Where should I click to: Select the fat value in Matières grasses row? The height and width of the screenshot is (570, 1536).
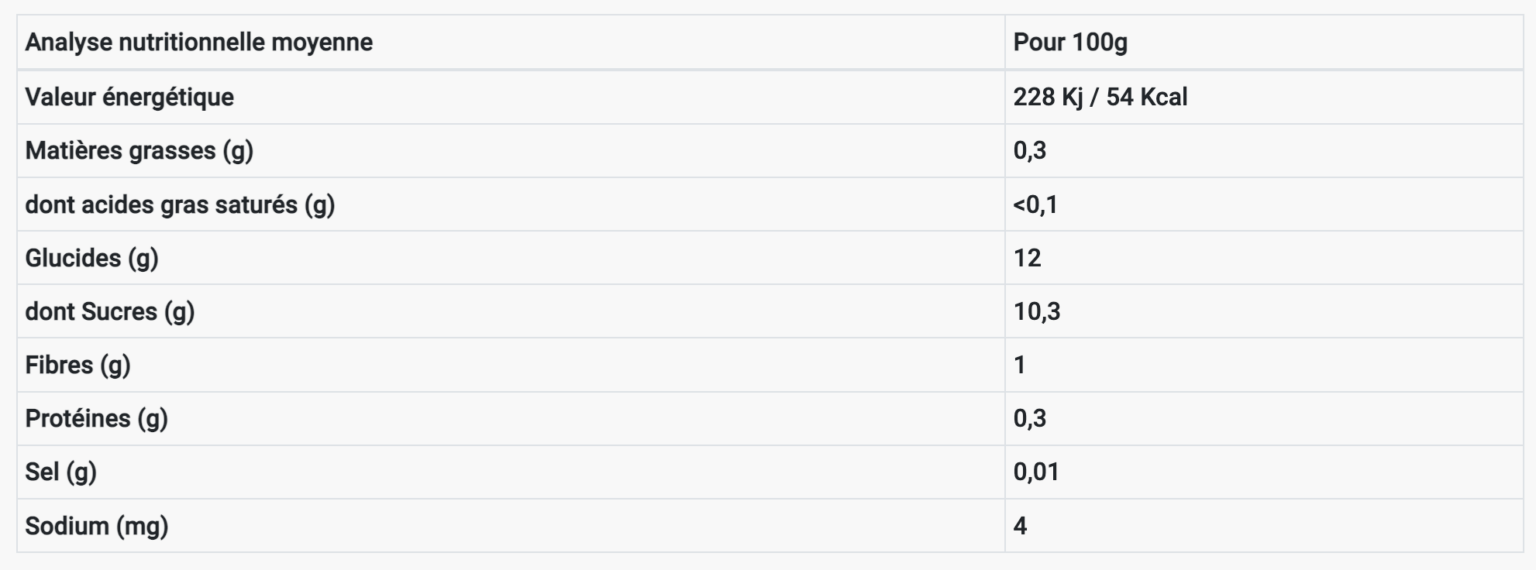(1030, 151)
